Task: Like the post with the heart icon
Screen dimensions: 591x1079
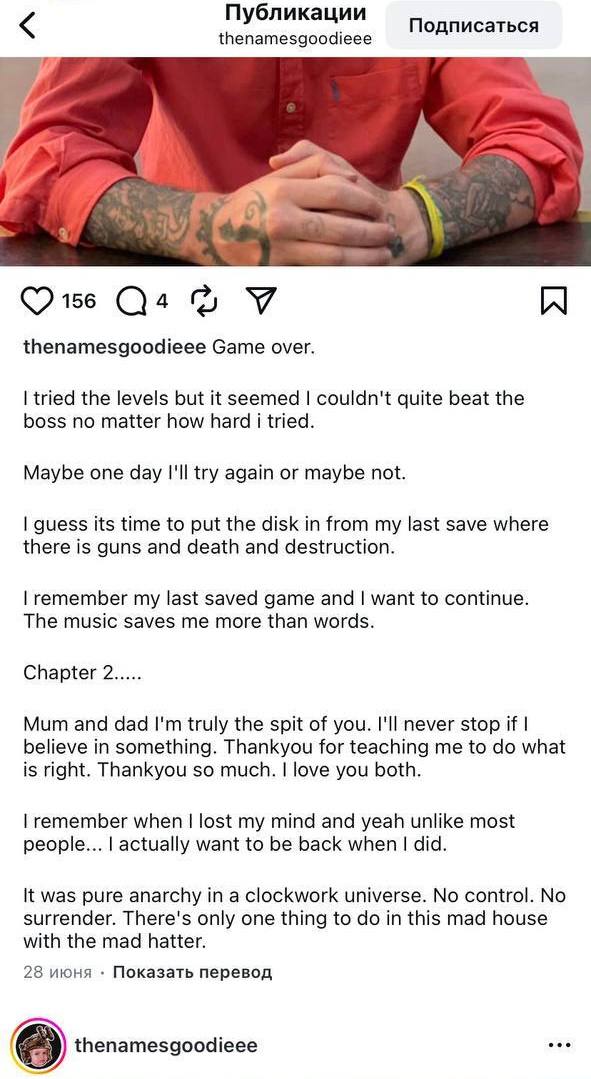Action: [38, 301]
